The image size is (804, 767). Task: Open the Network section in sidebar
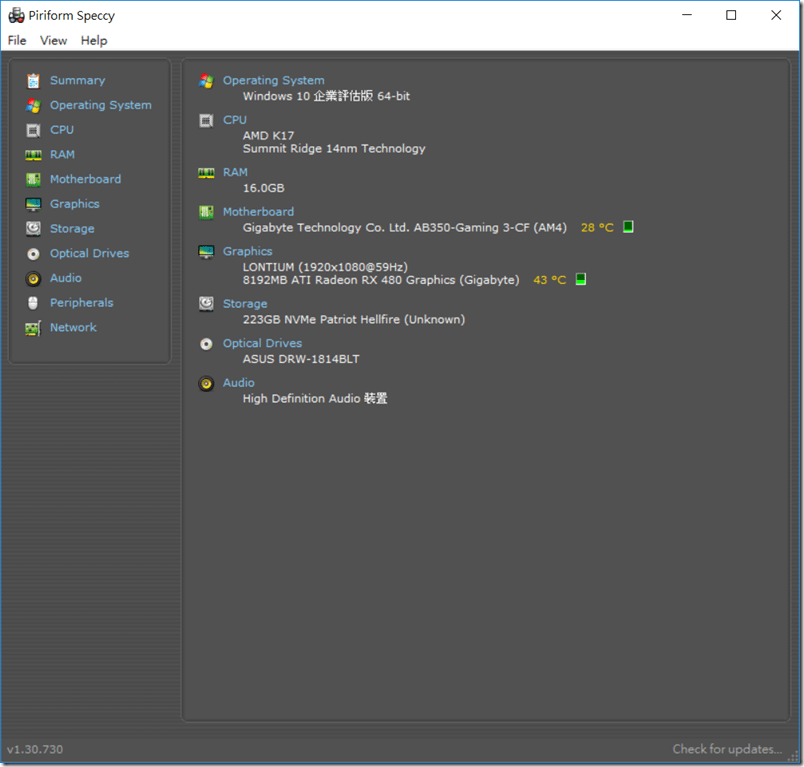(73, 327)
